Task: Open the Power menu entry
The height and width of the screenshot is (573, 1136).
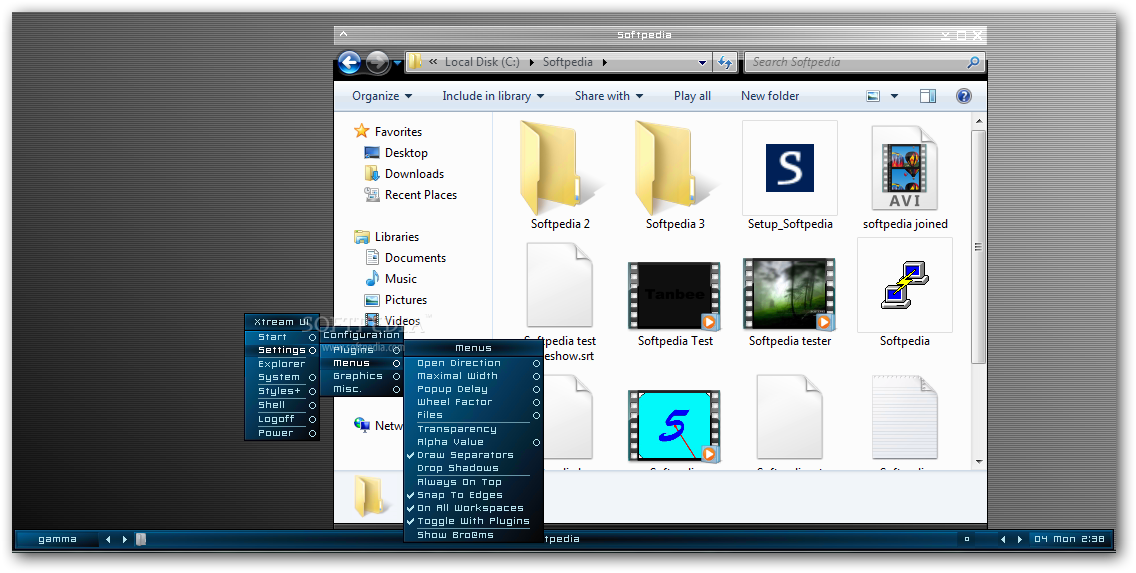Action: (x=282, y=432)
